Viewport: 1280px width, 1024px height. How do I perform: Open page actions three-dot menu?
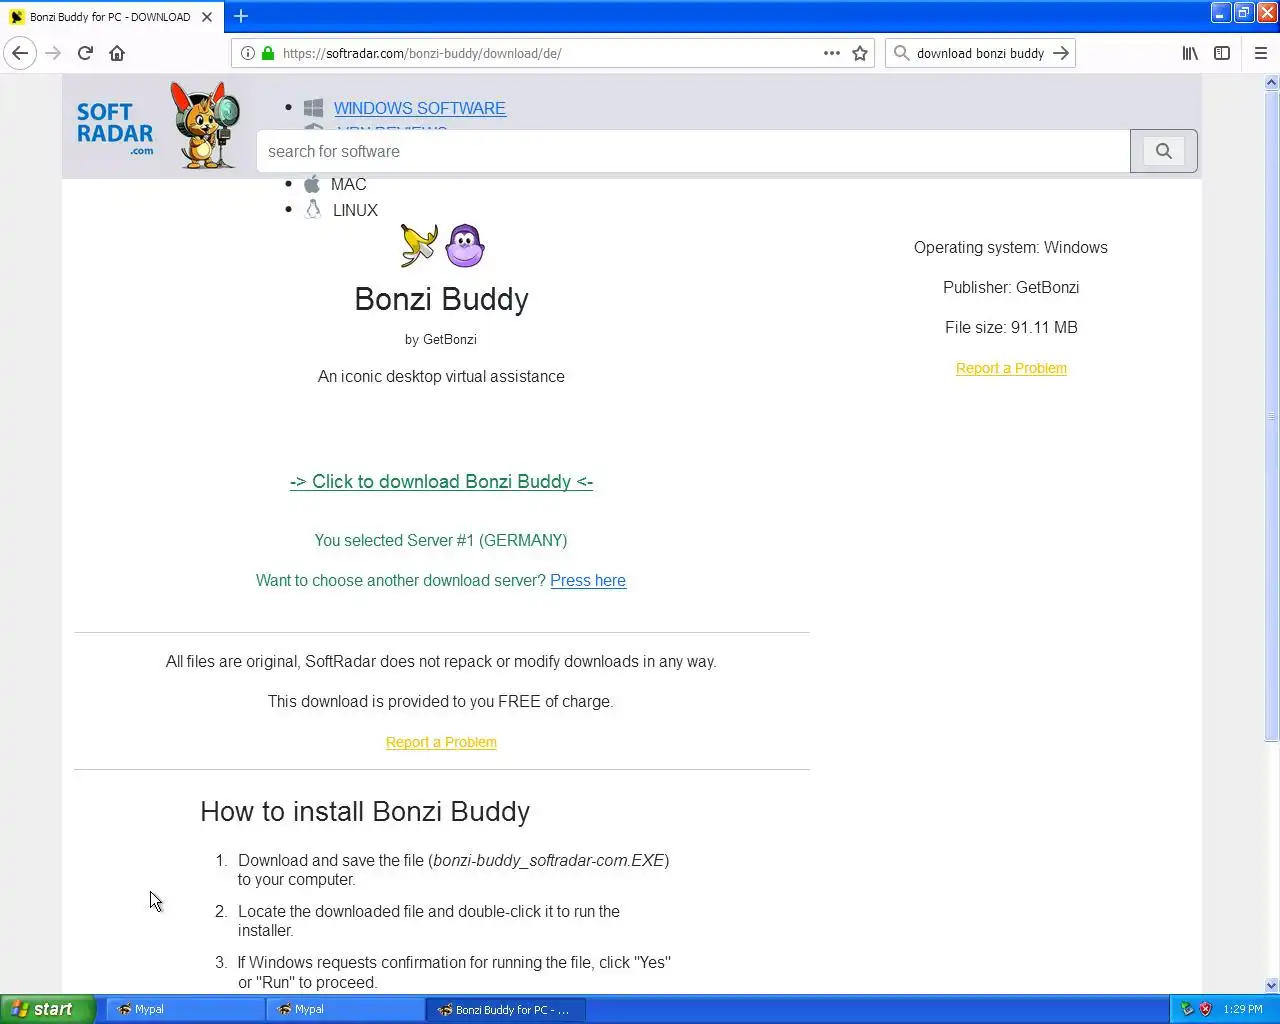(832, 53)
